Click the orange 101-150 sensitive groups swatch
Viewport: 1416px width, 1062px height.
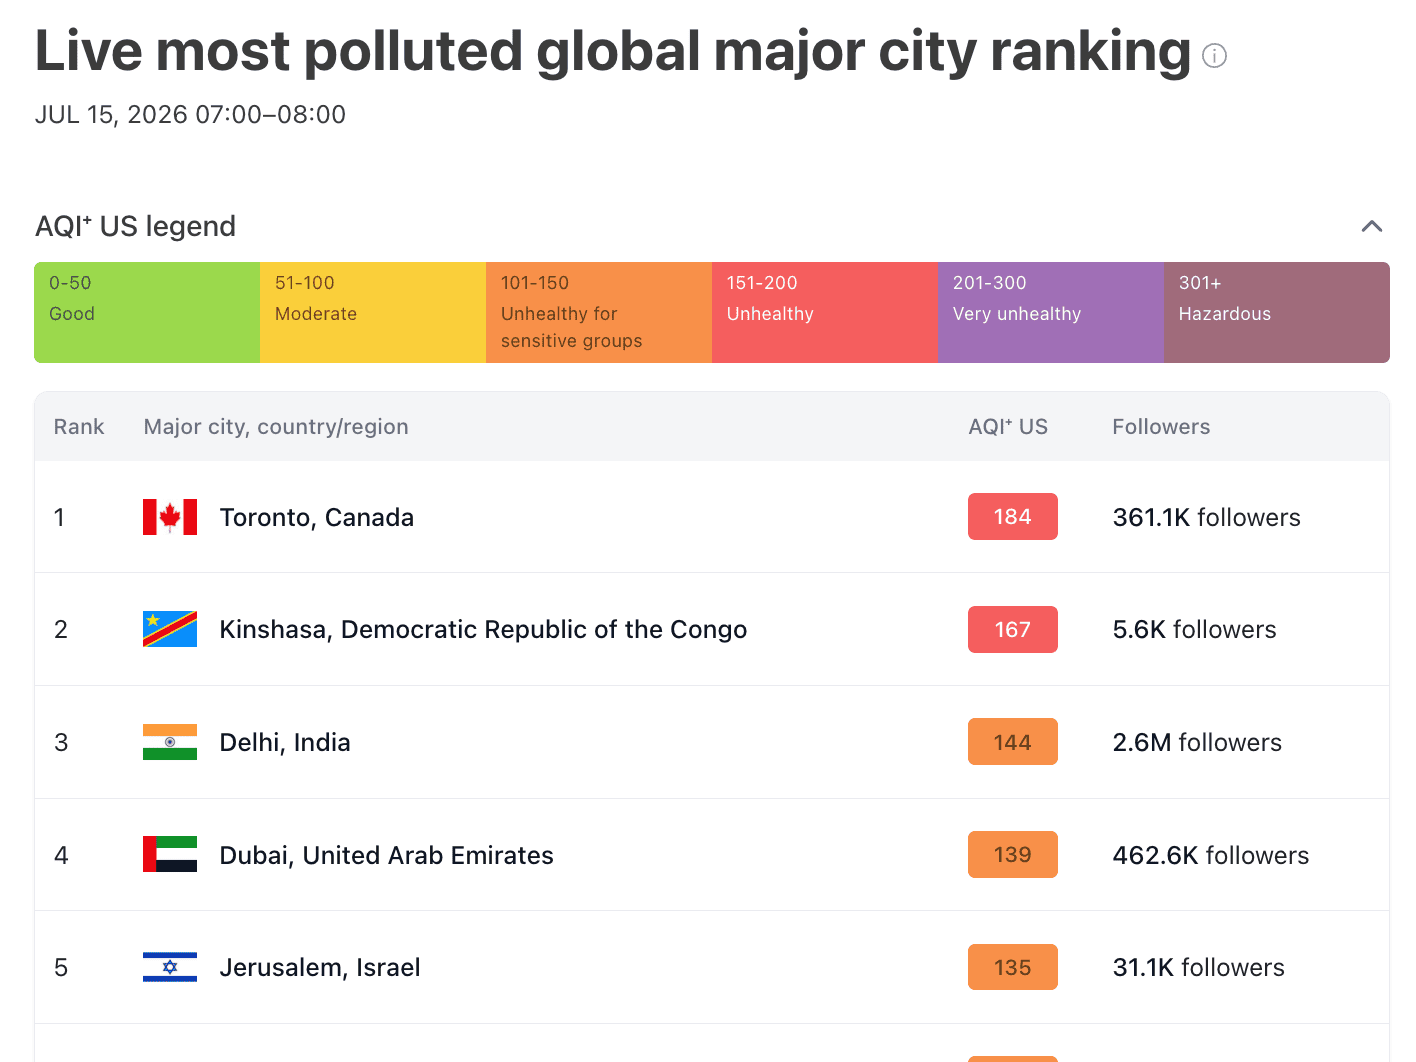point(599,312)
